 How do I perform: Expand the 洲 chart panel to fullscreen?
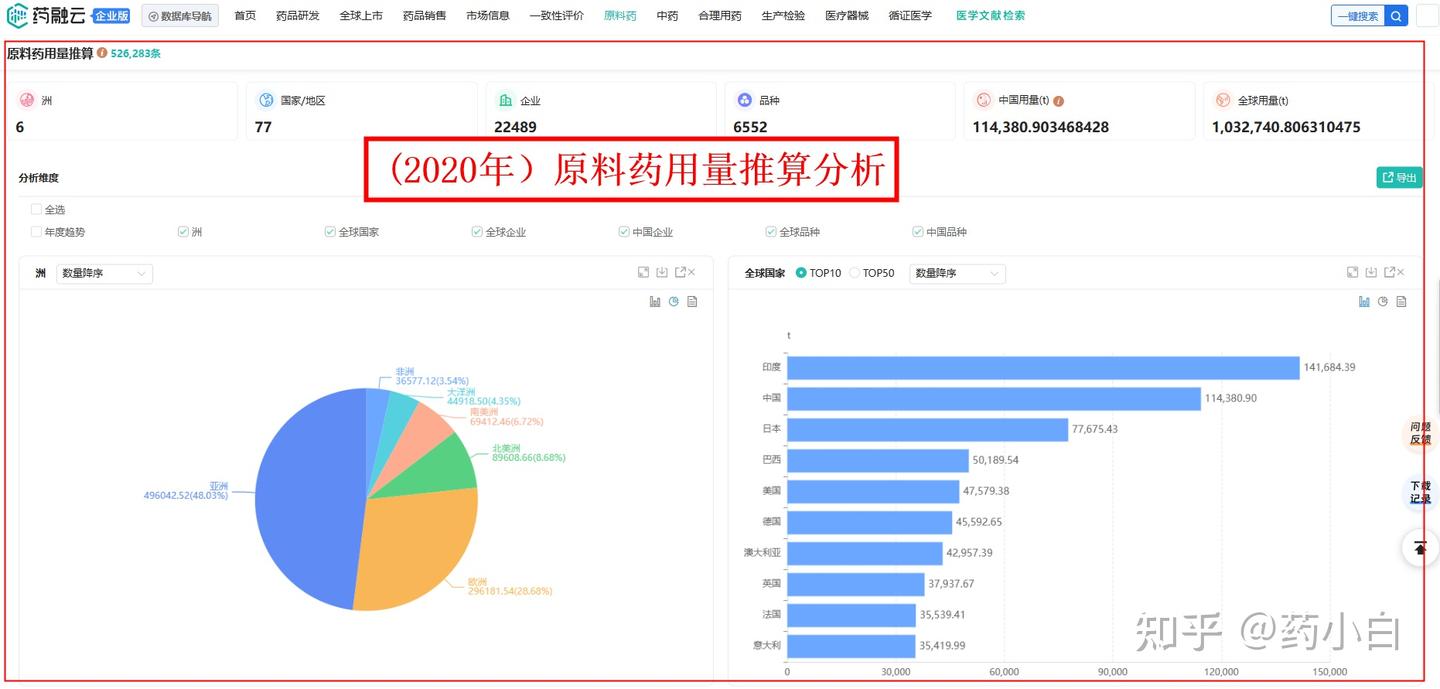tap(643, 272)
